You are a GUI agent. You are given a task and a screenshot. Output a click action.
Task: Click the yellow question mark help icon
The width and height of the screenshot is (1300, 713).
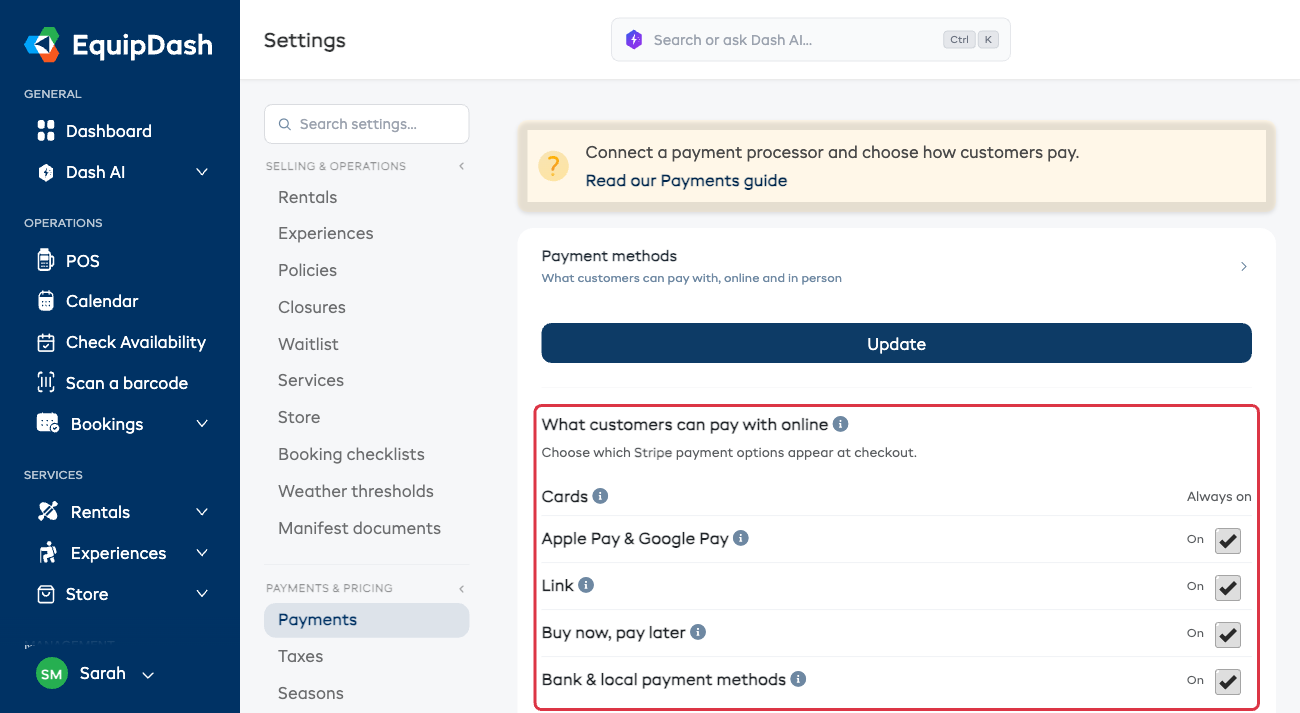coord(553,166)
